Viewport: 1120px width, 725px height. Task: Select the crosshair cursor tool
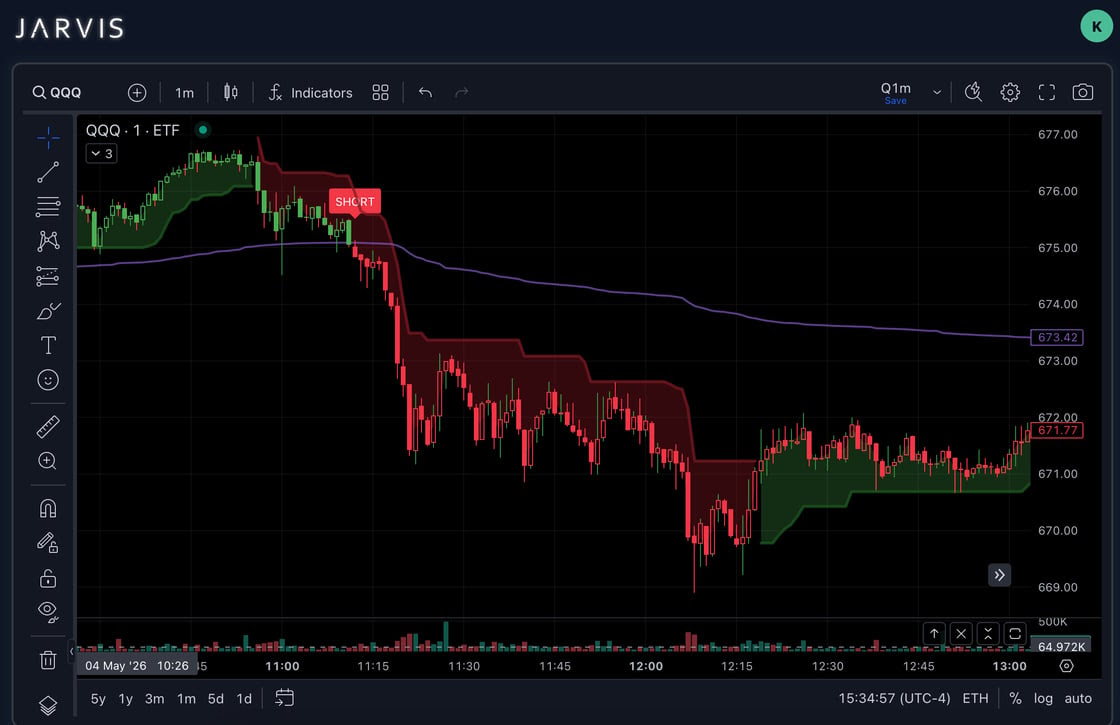pos(48,137)
